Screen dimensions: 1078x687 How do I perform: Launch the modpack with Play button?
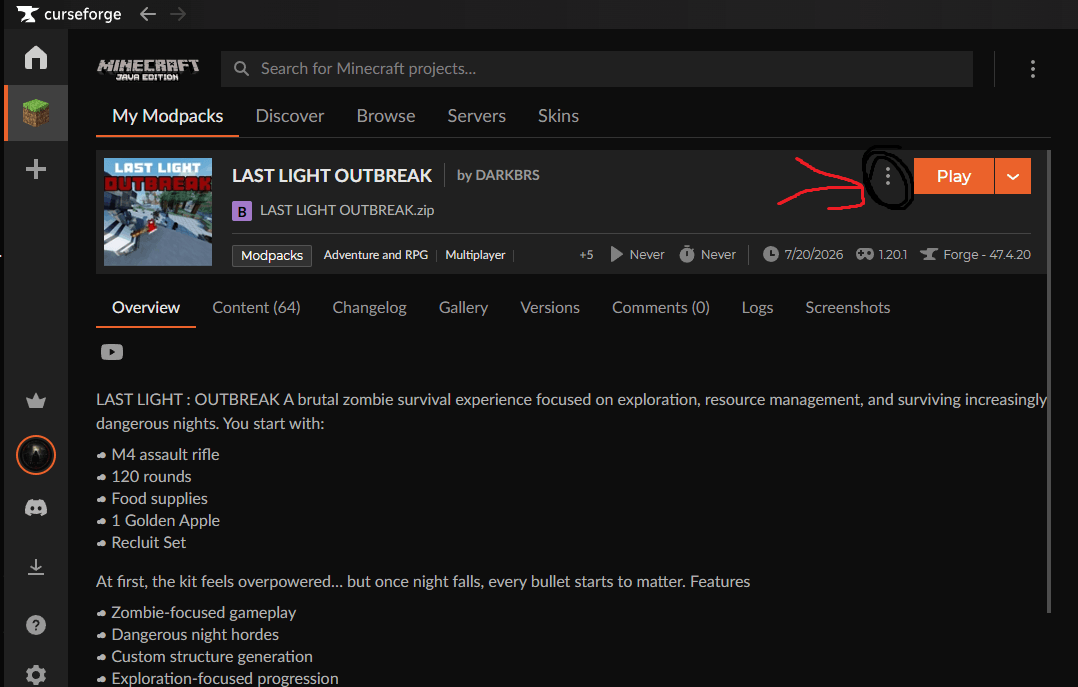click(x=954, y=177)
